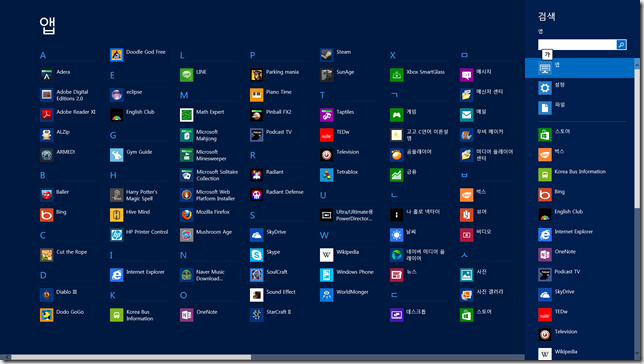This screenshot has width=644, height=364.
Task: Launch the Baller game icon
Action: pos(46,195)
